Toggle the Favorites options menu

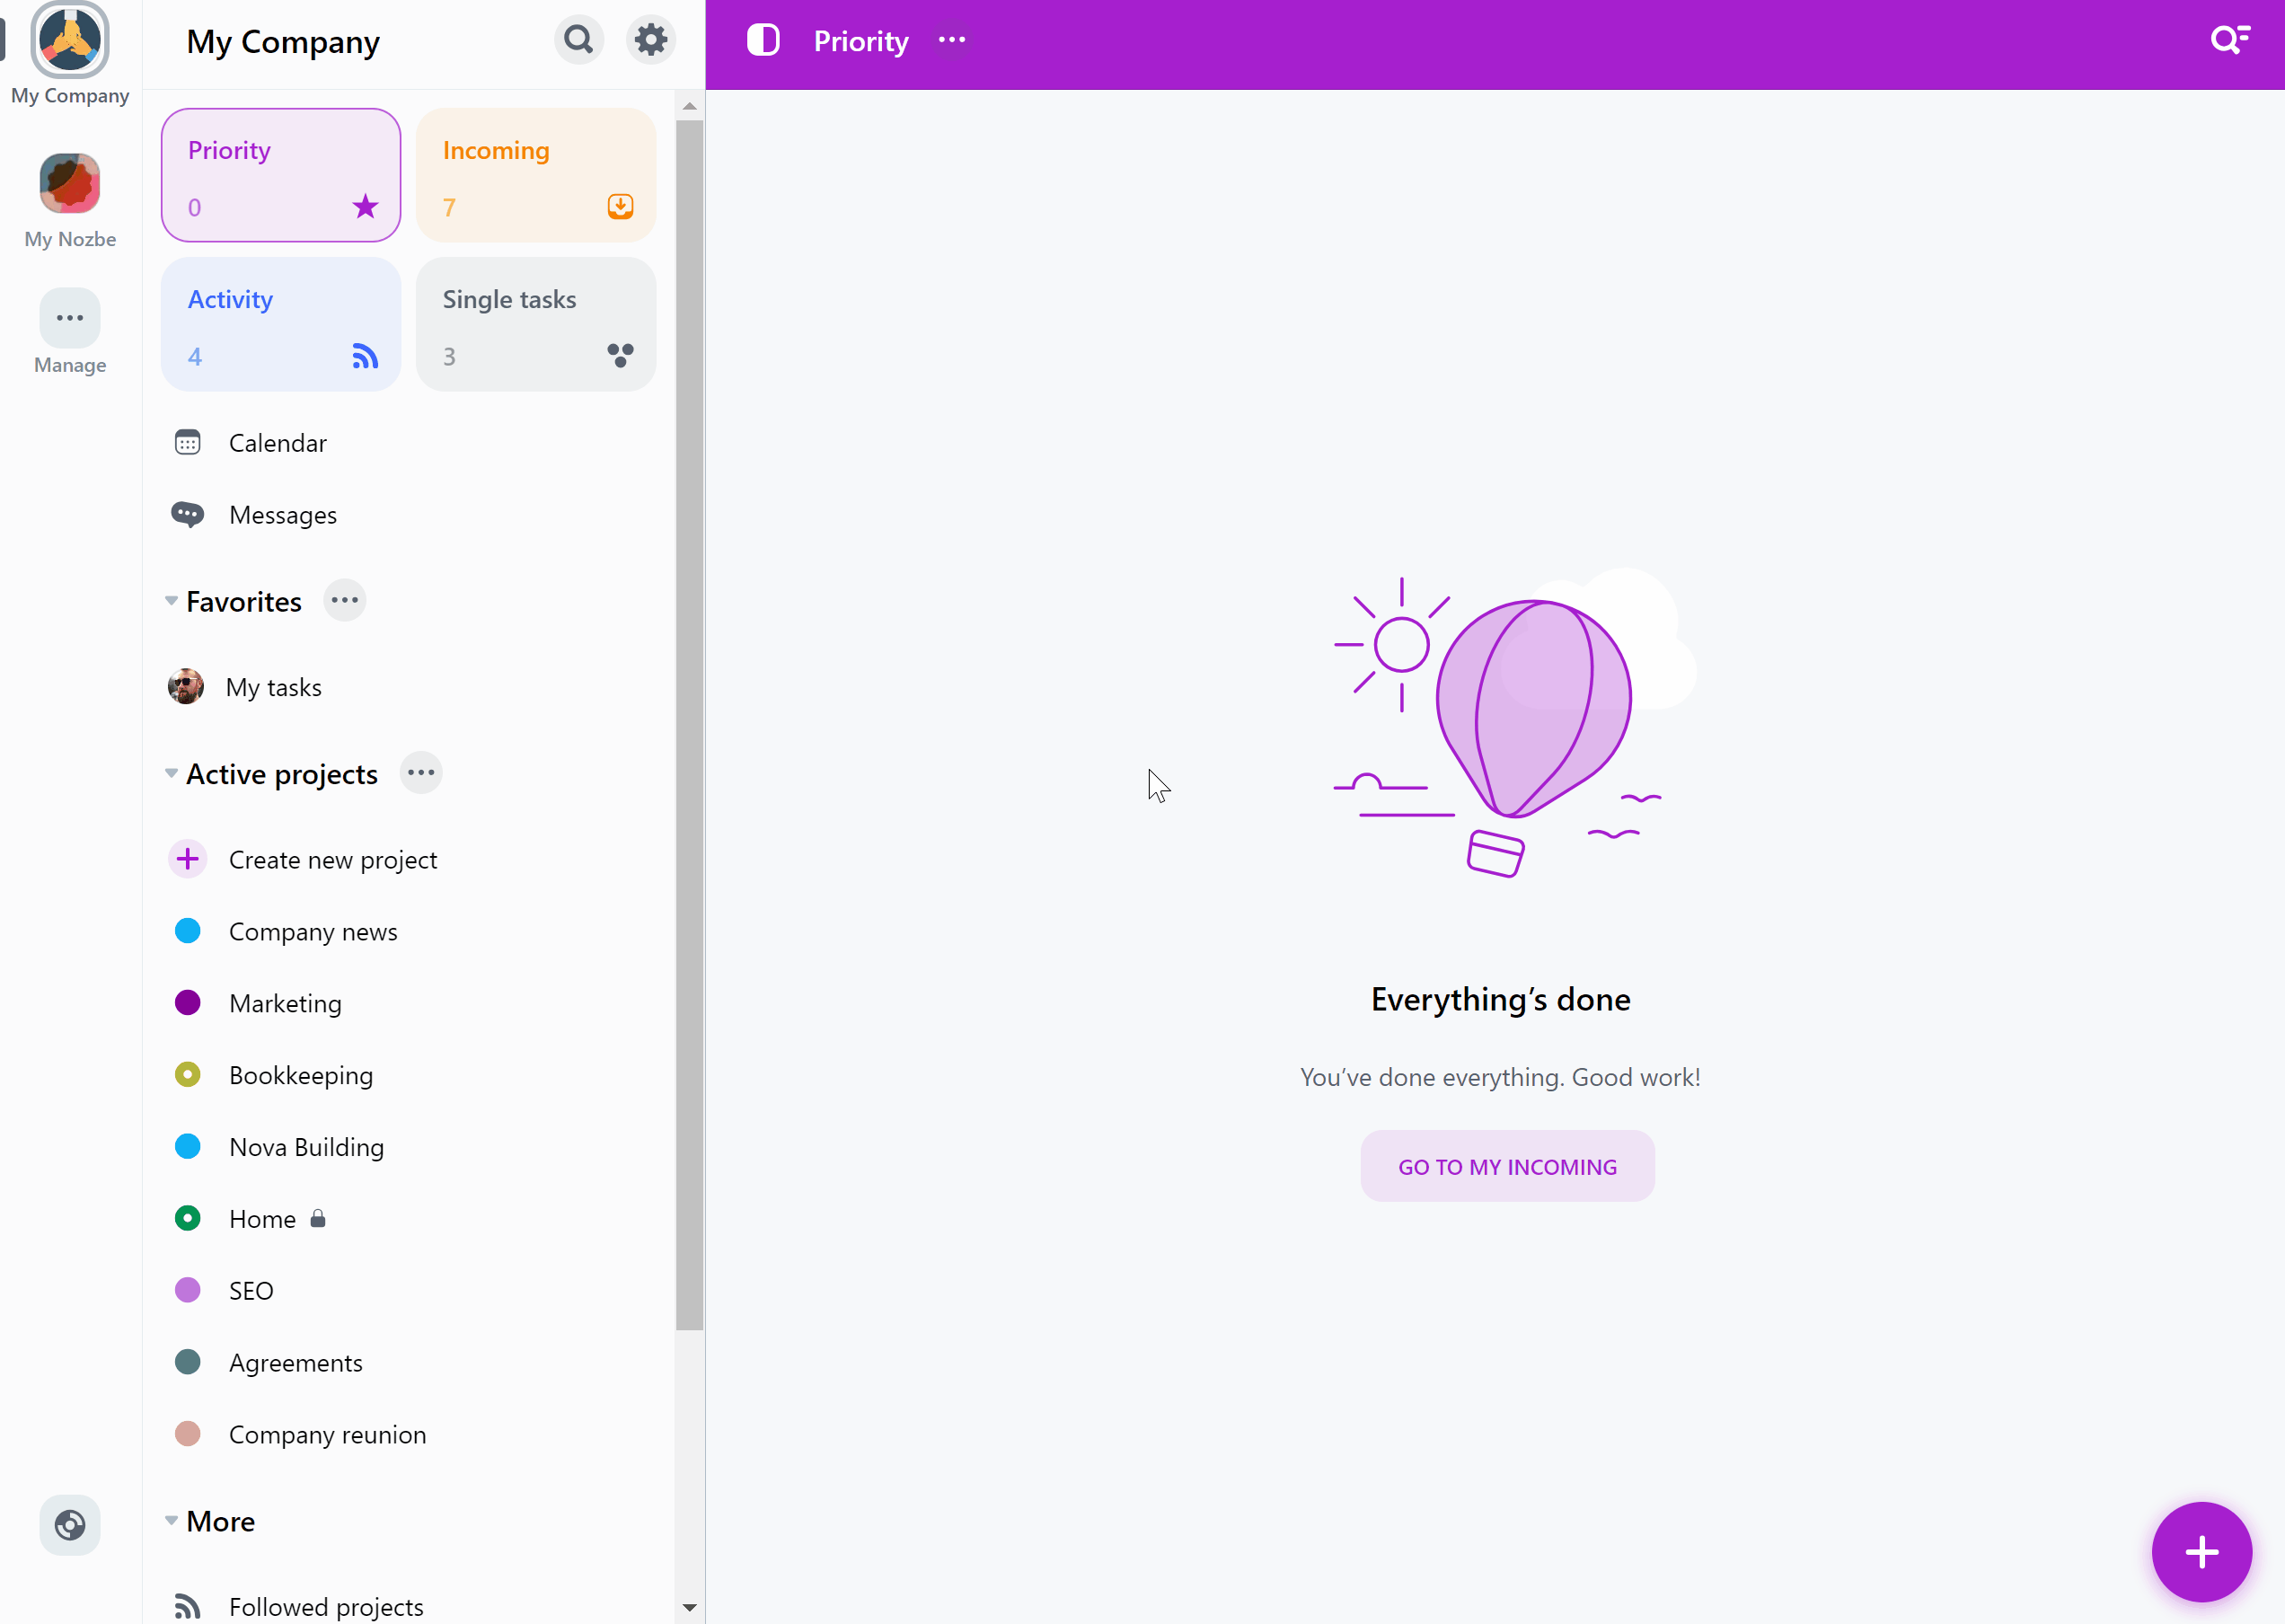pos(345,601)
